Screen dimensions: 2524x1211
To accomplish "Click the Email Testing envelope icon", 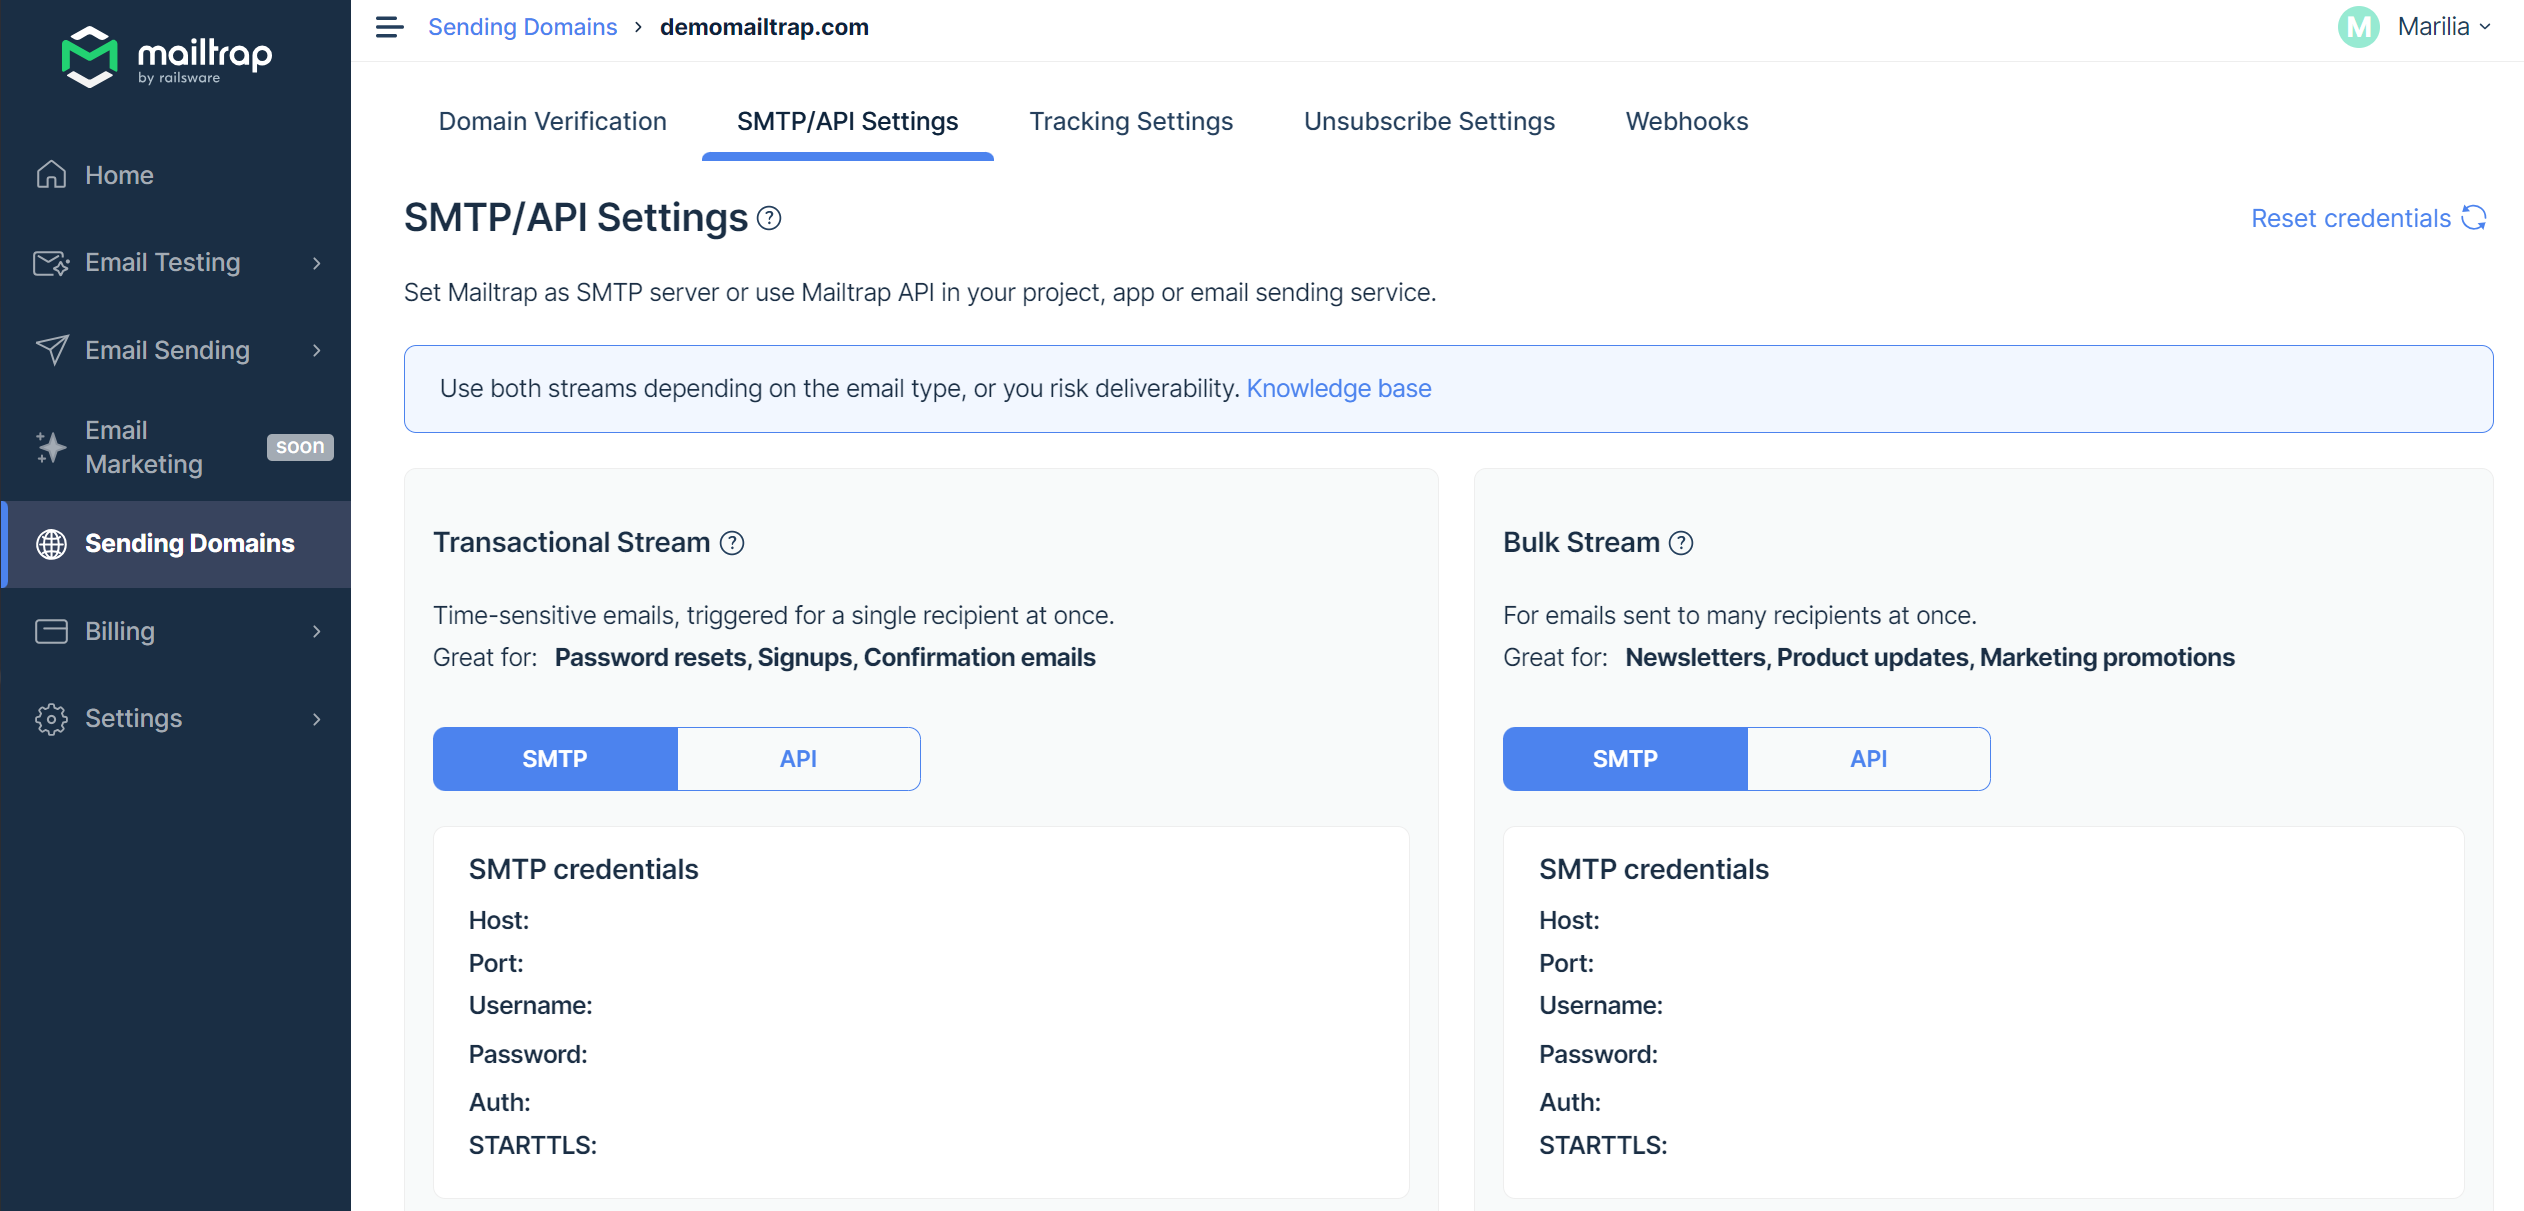I will (51, 263).
